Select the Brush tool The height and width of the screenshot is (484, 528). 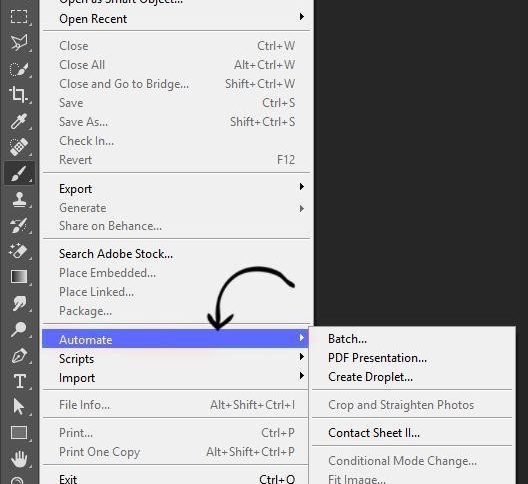click(x=19, y=173)
